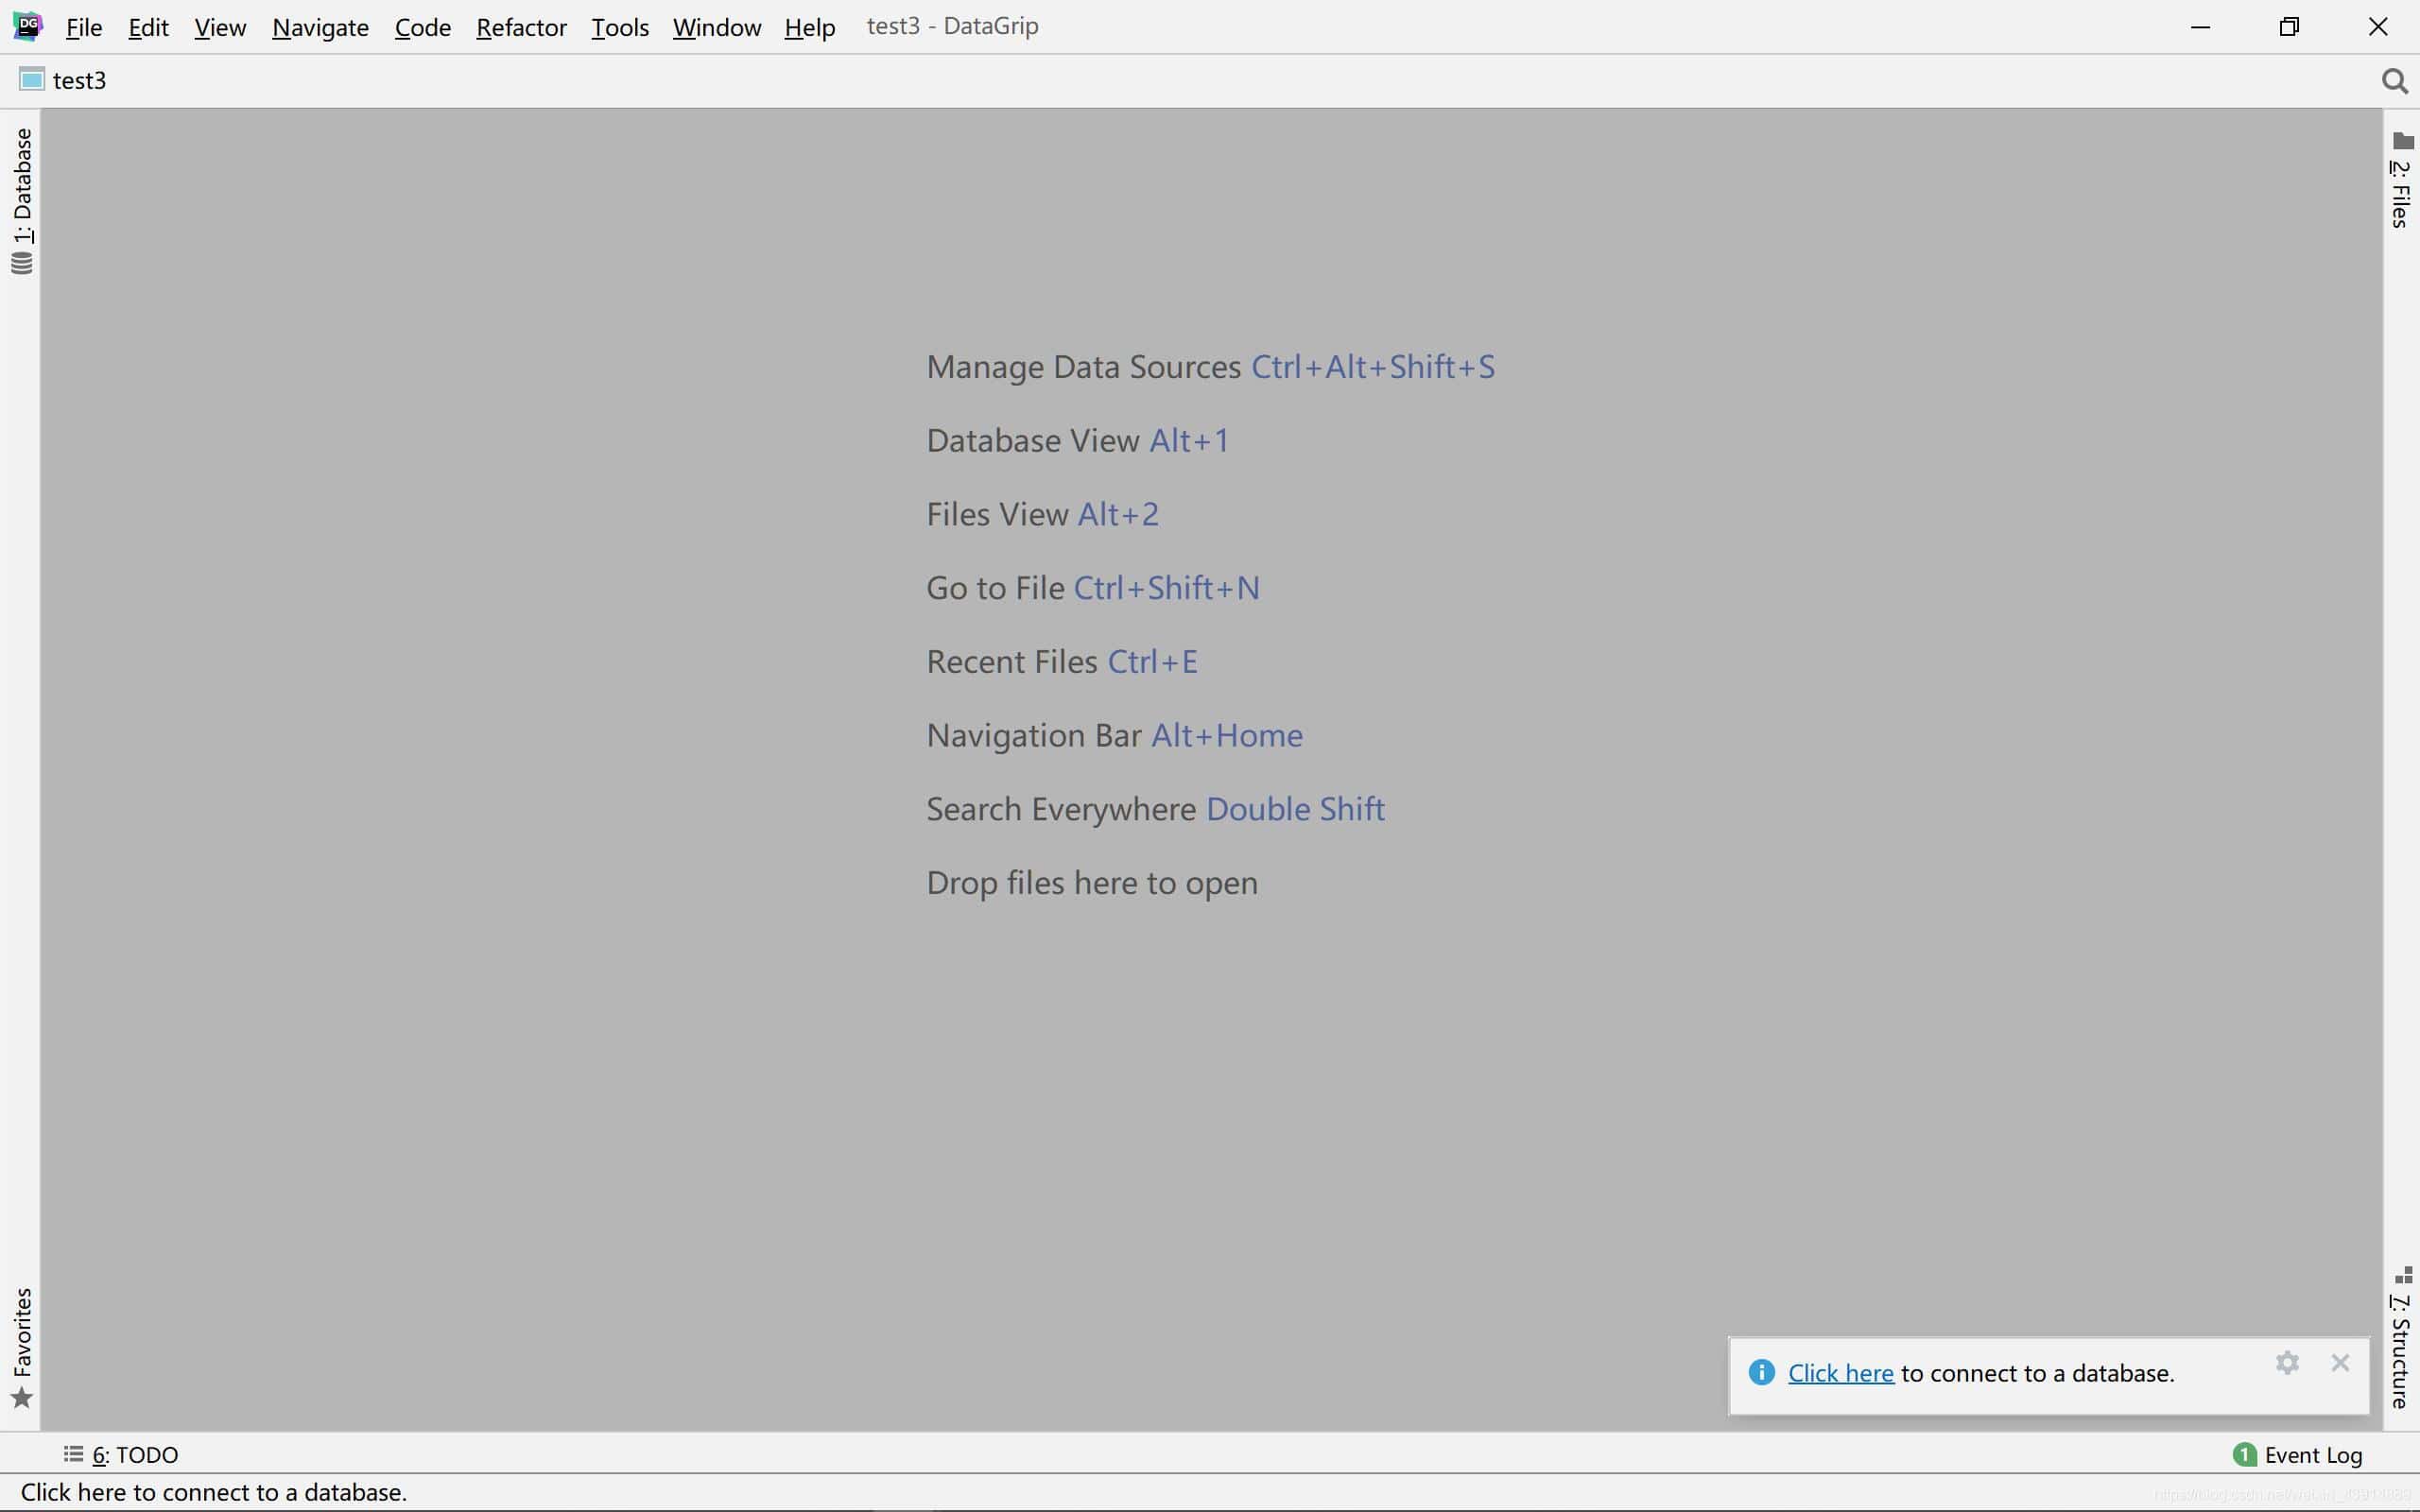The image size is (2420, 1512).
Task: Click status bar connect to database message
Action: point(214,1492)
